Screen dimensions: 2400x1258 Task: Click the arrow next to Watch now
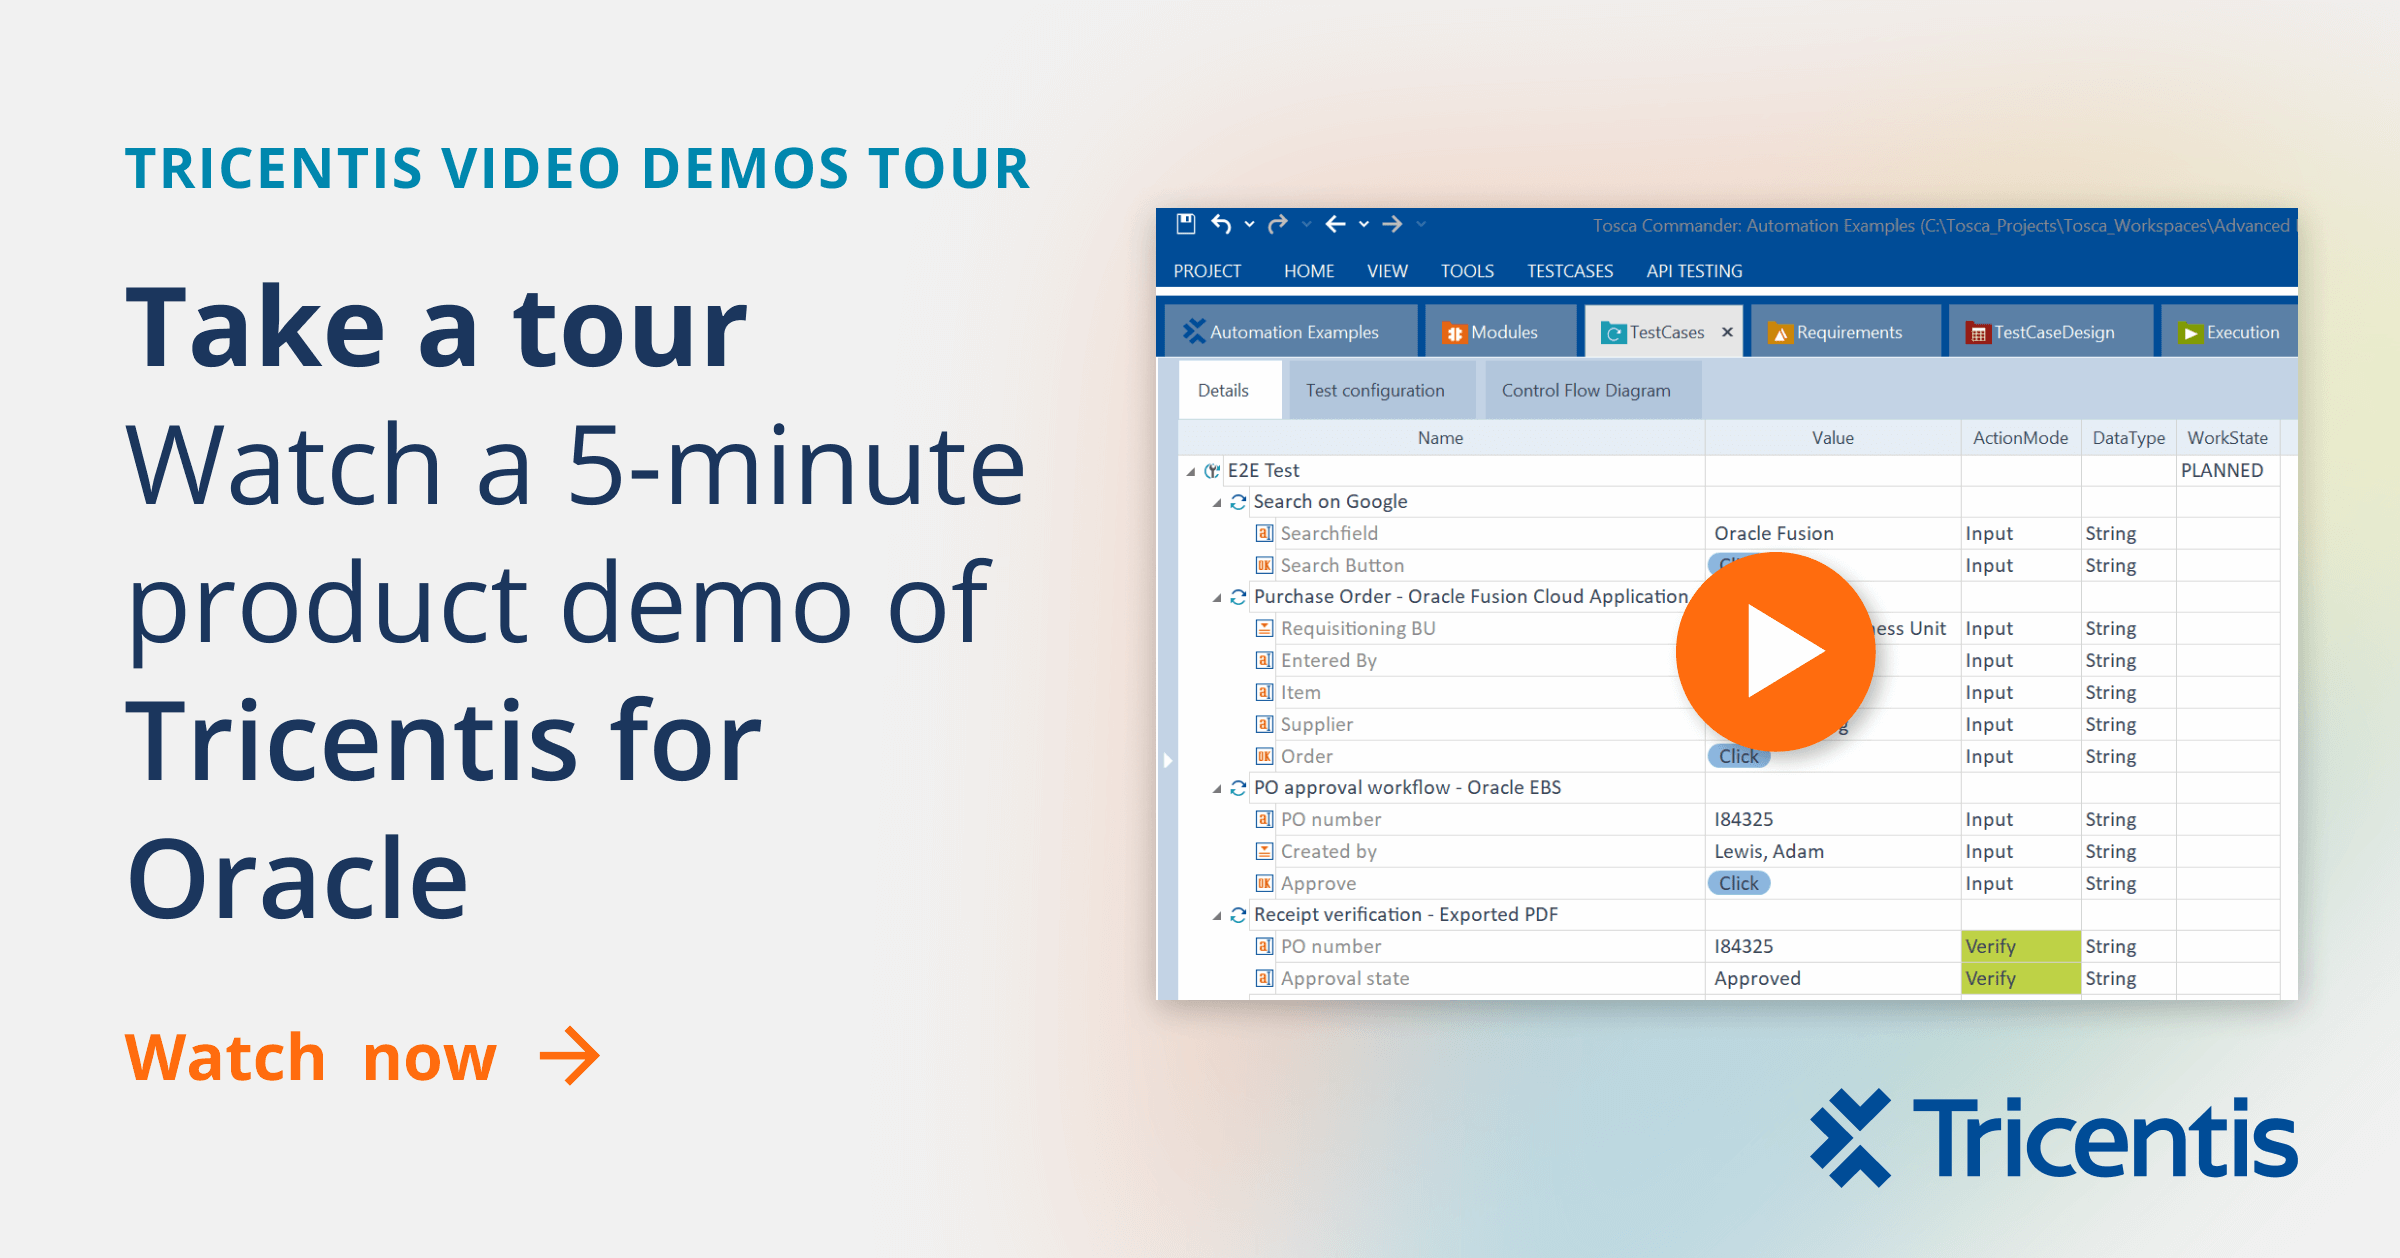(x=569, y=1056)
